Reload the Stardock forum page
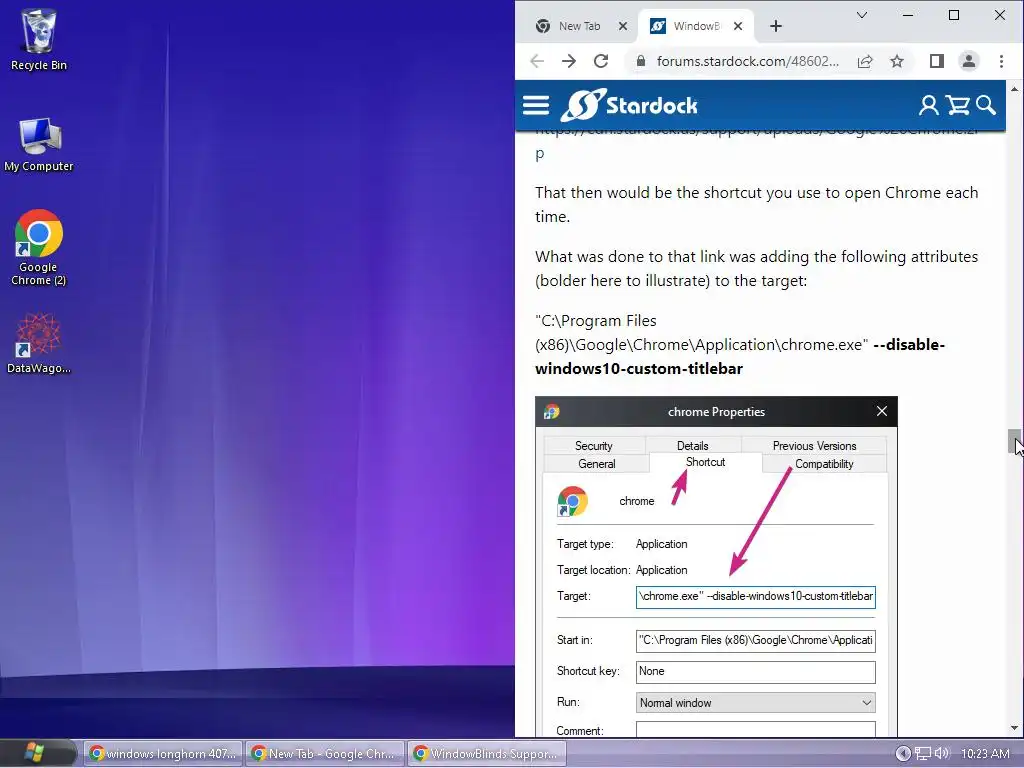The image size is (1024, 768). click(x=601, y=61)
